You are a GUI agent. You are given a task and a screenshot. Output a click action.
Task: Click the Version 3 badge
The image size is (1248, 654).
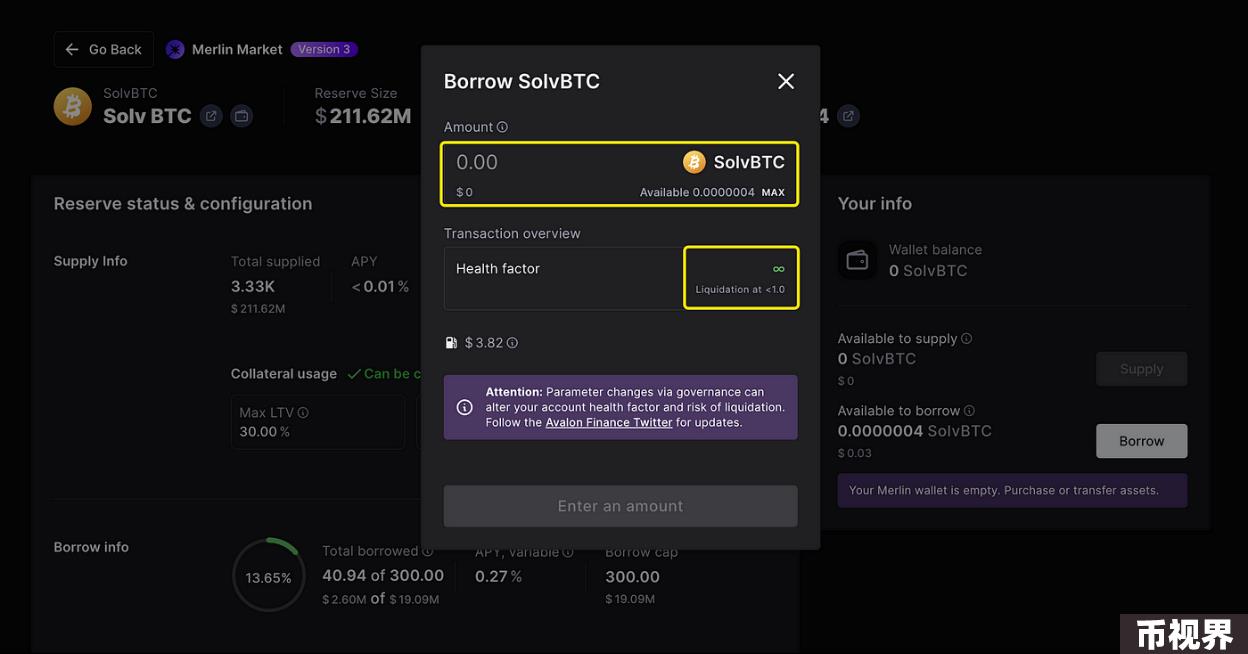pos(324,49)
